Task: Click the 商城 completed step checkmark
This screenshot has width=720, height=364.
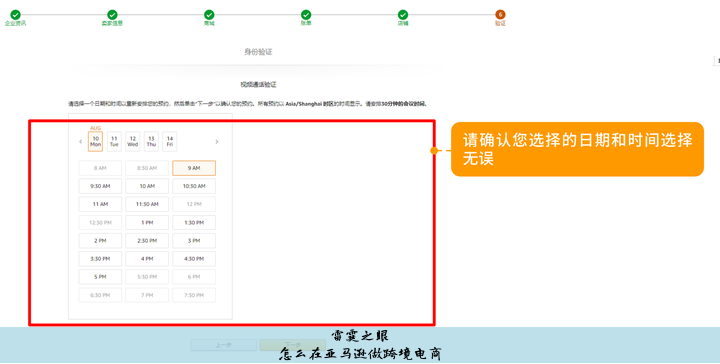Action: 209,15
